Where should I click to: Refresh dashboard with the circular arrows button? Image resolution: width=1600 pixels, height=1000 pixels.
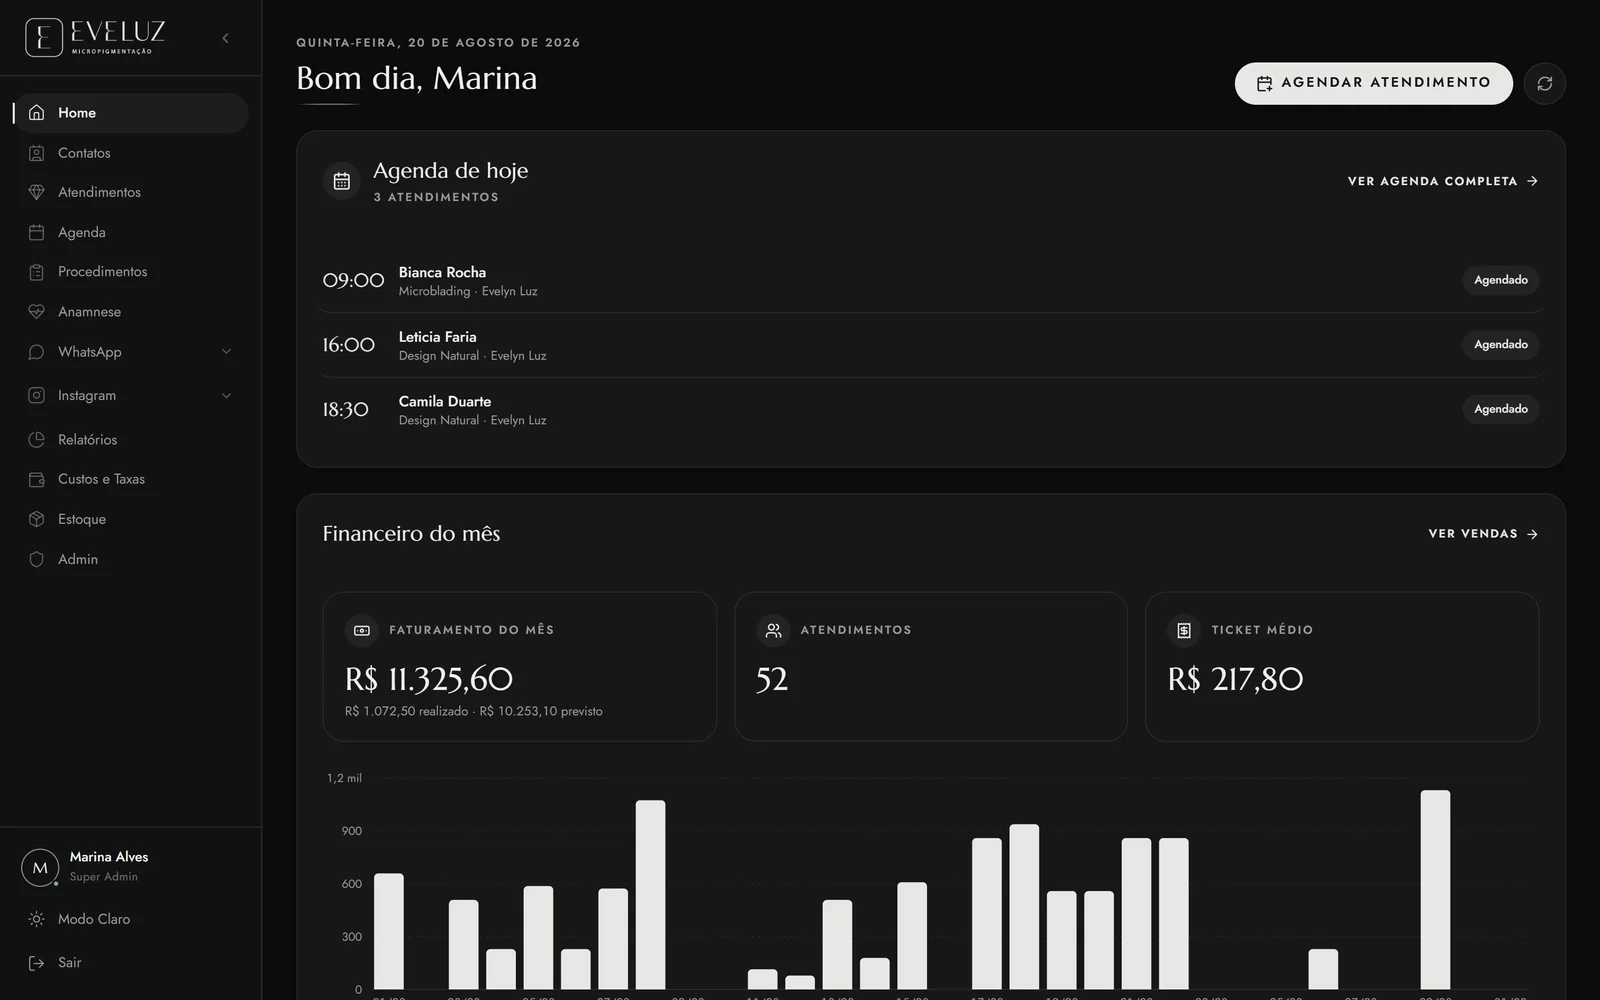pos(1544,83)
